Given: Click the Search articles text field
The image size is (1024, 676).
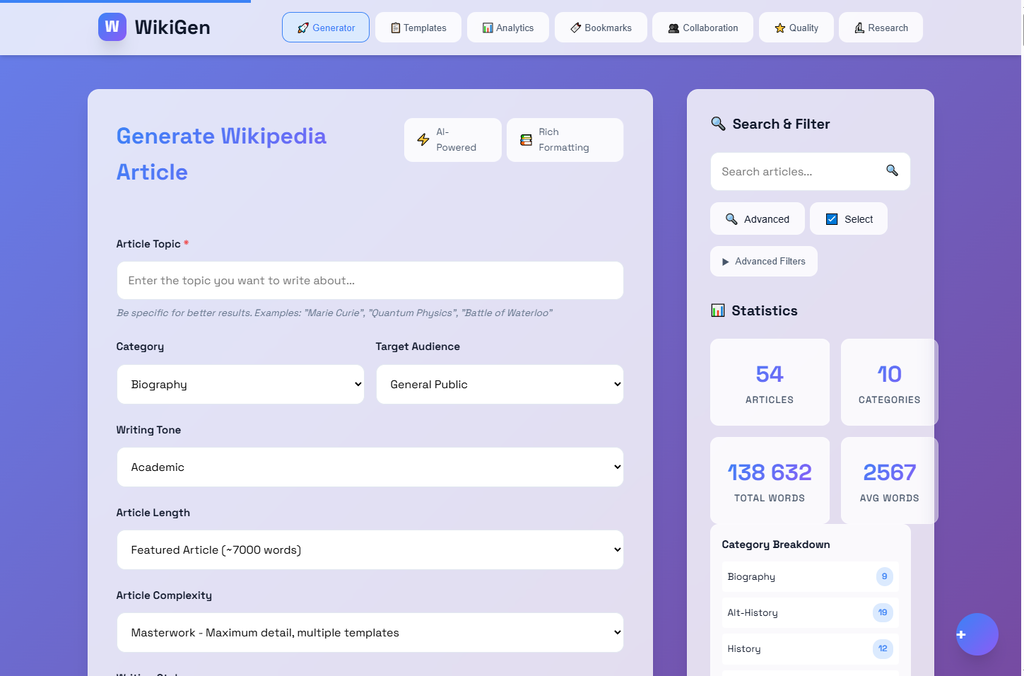Looking at the screenshot, I should (x=795, y=172).
